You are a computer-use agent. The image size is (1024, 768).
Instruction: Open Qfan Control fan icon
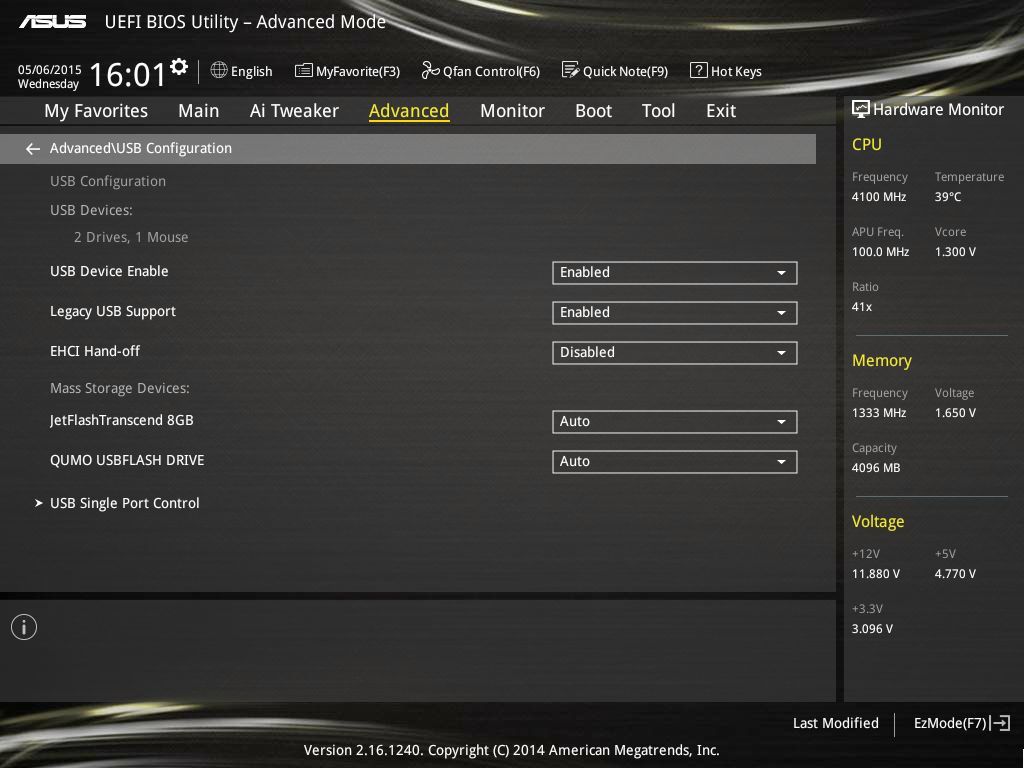tap(430, 71)
